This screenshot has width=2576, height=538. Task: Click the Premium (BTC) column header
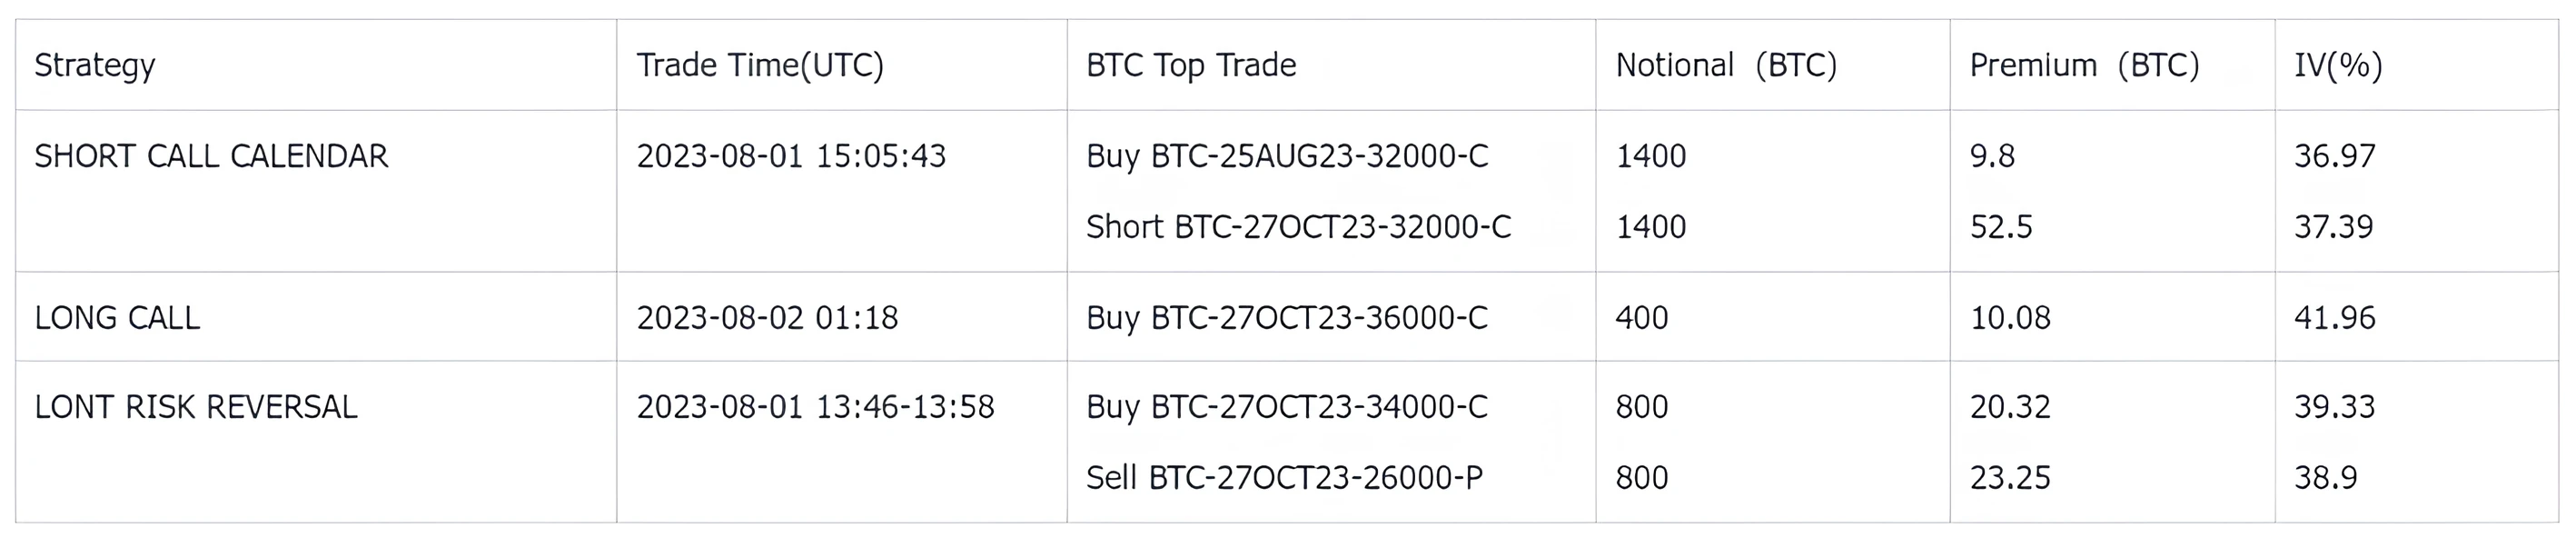pos(2084,65)
